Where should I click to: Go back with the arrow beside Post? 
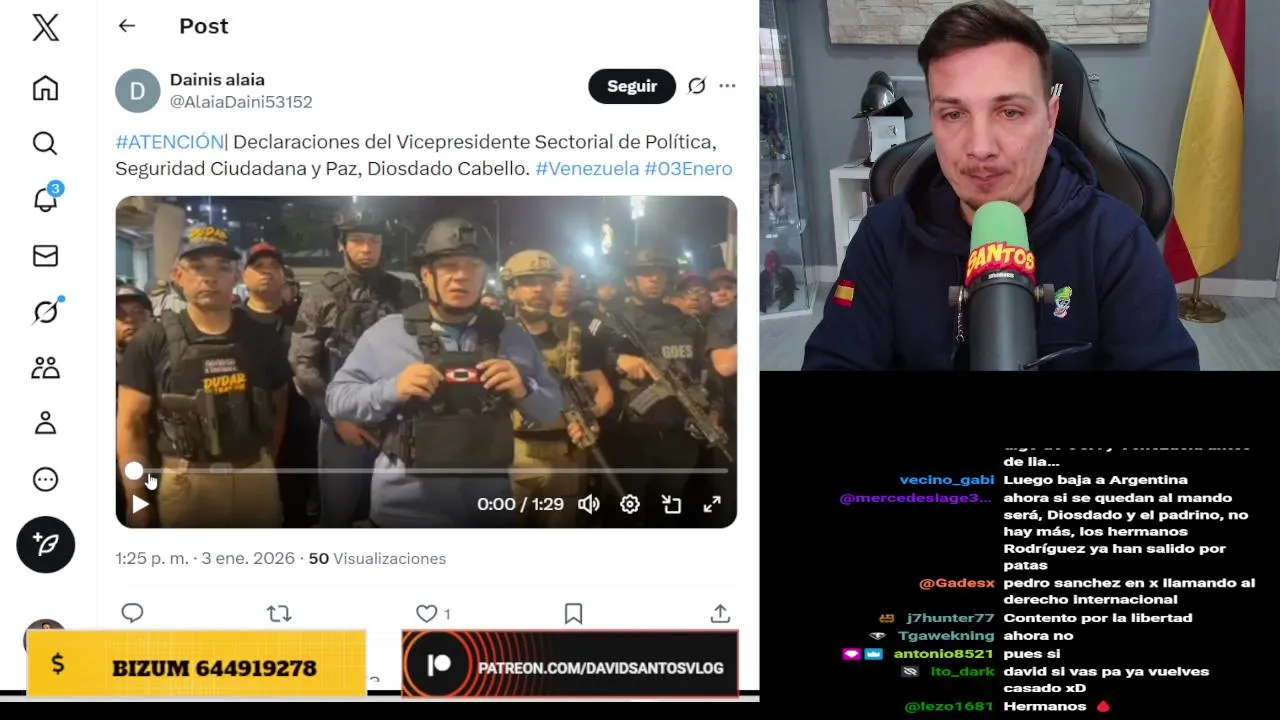click(126, 26)
